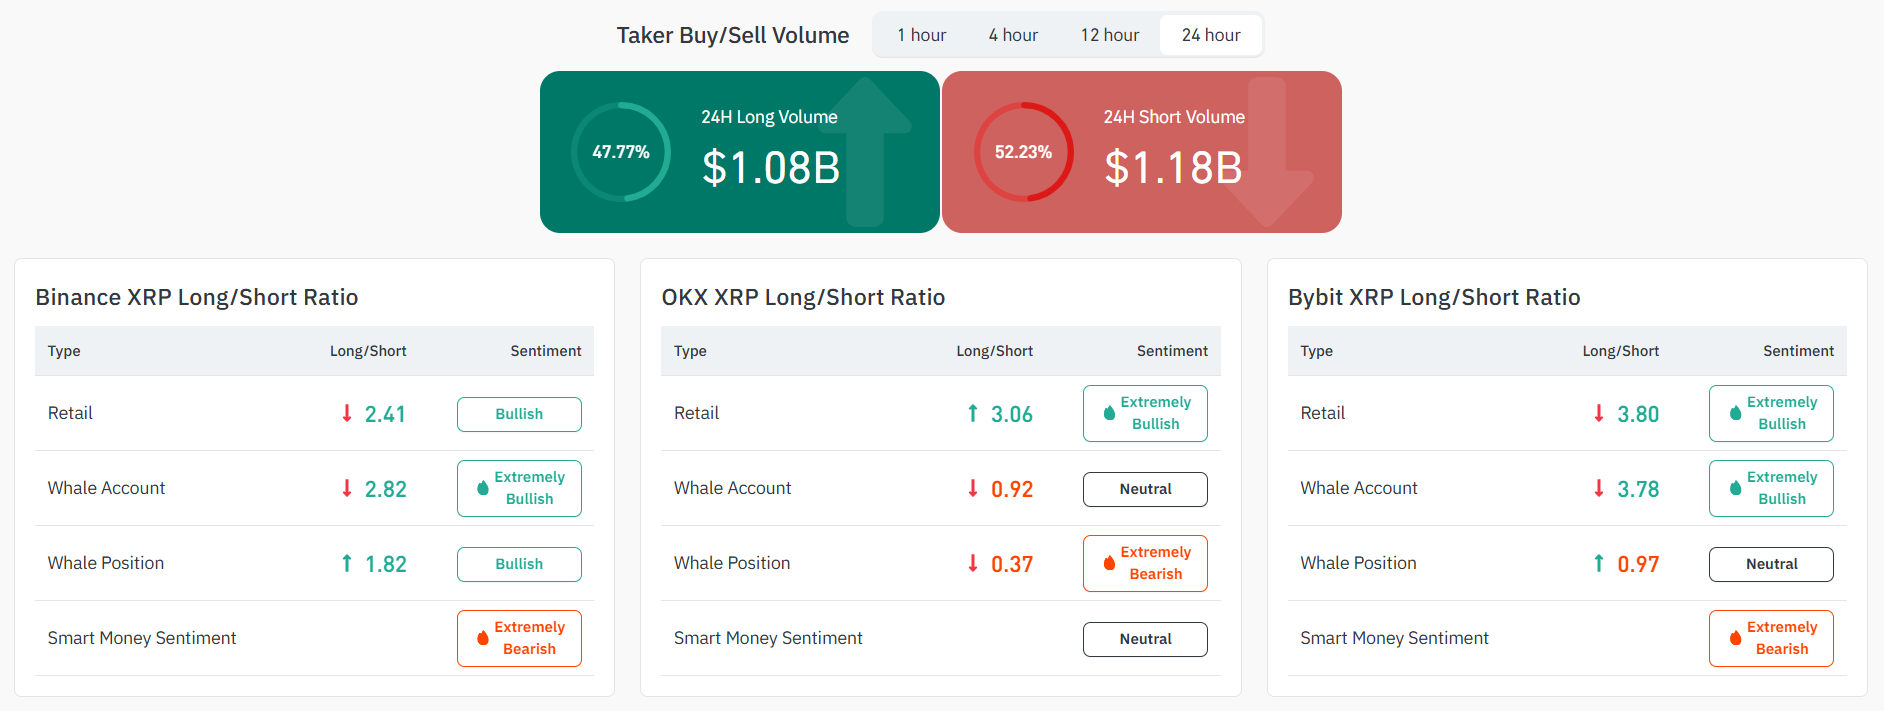Click OKX Whale Account Neutral badge
This screenshot has width=1884, height=711.
[1145, 489]
